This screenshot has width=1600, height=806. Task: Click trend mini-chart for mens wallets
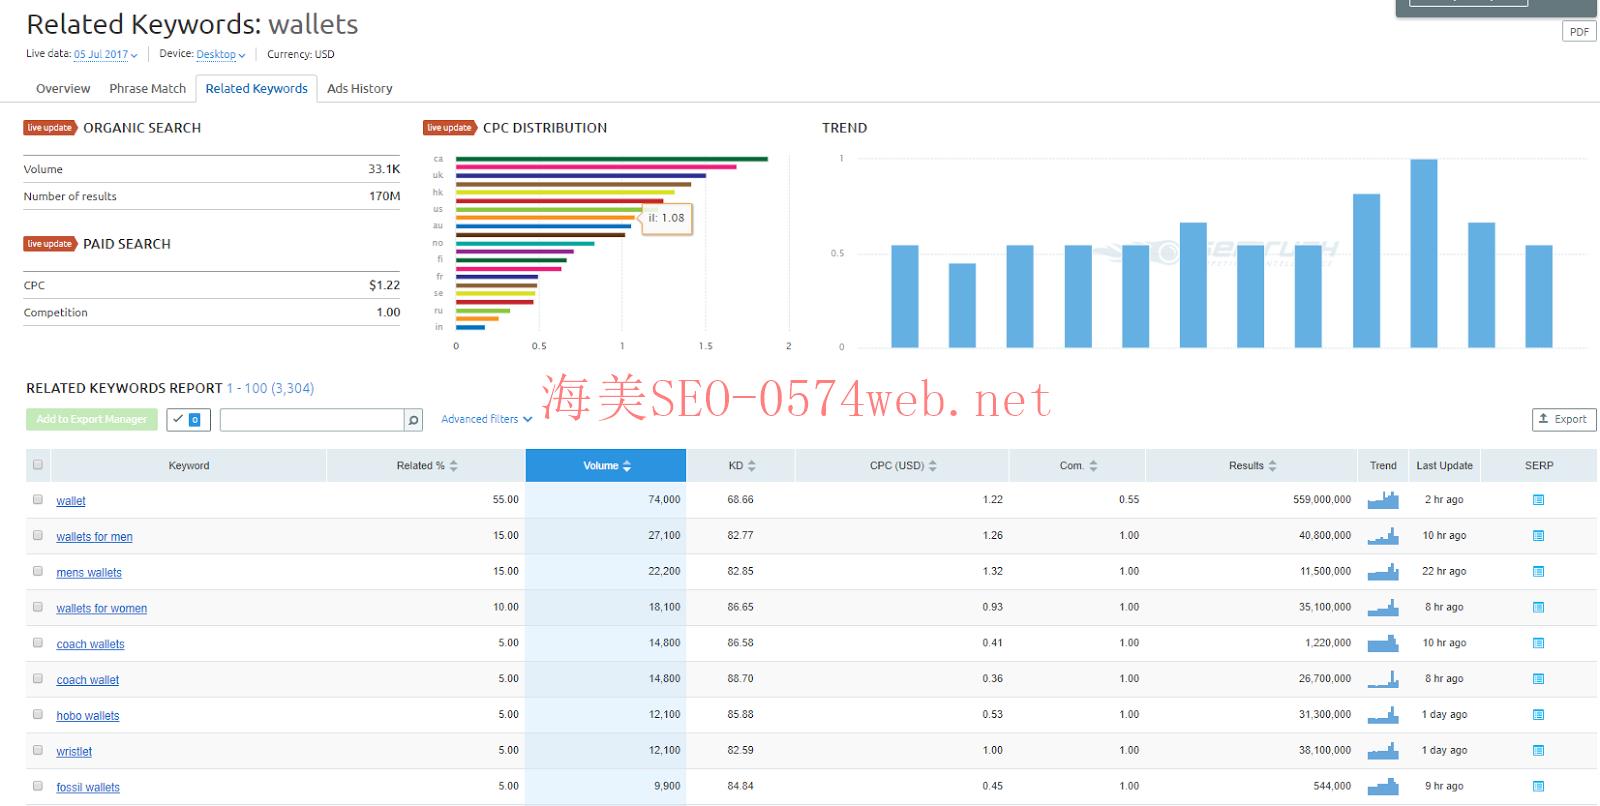click(1382, 572)
